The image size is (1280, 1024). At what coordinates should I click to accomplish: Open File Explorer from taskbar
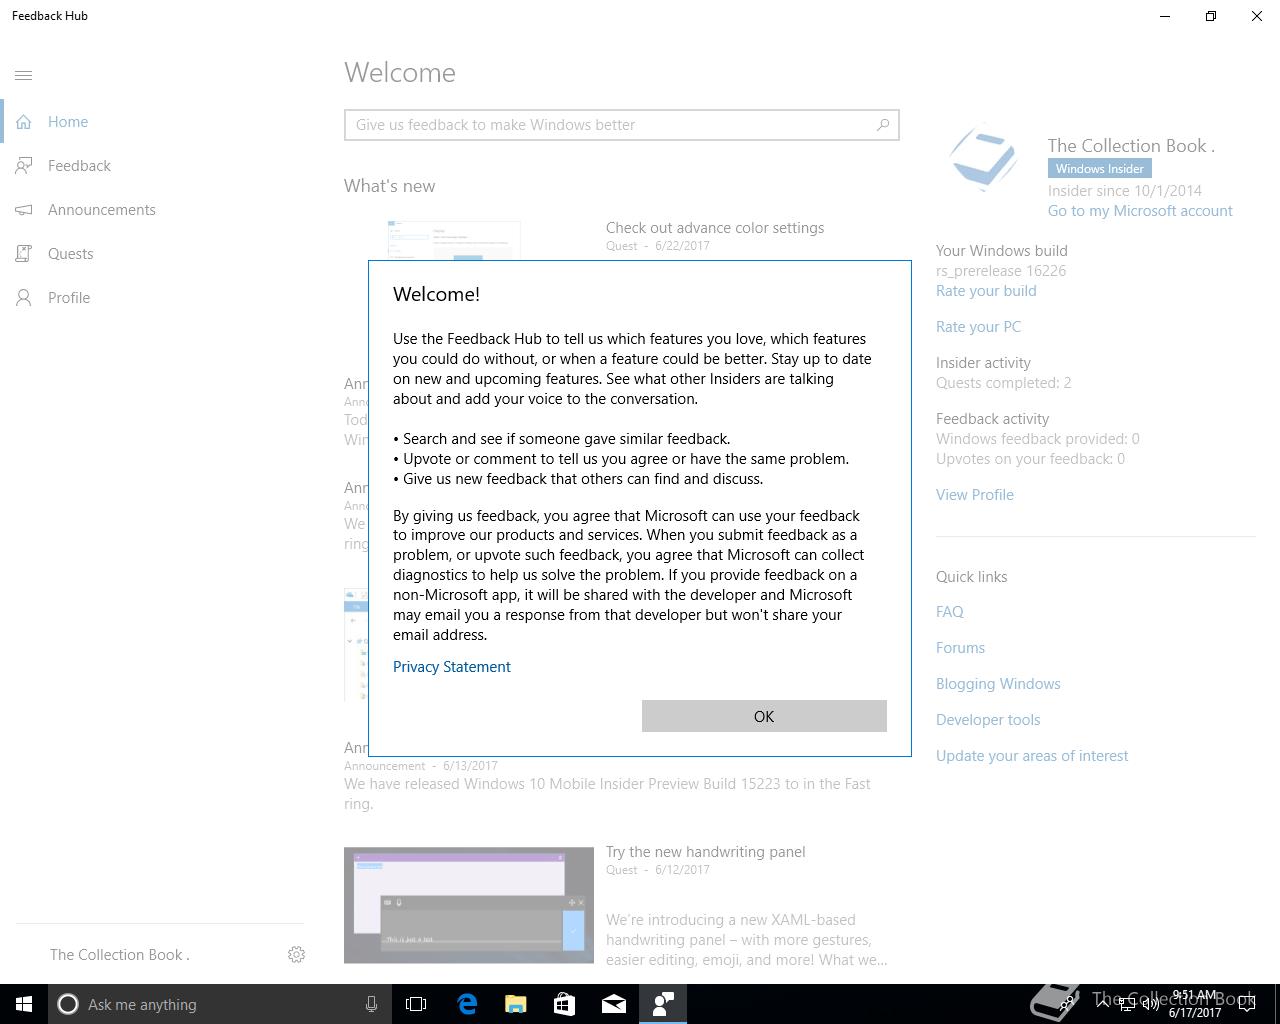[x=516, y=1004]
